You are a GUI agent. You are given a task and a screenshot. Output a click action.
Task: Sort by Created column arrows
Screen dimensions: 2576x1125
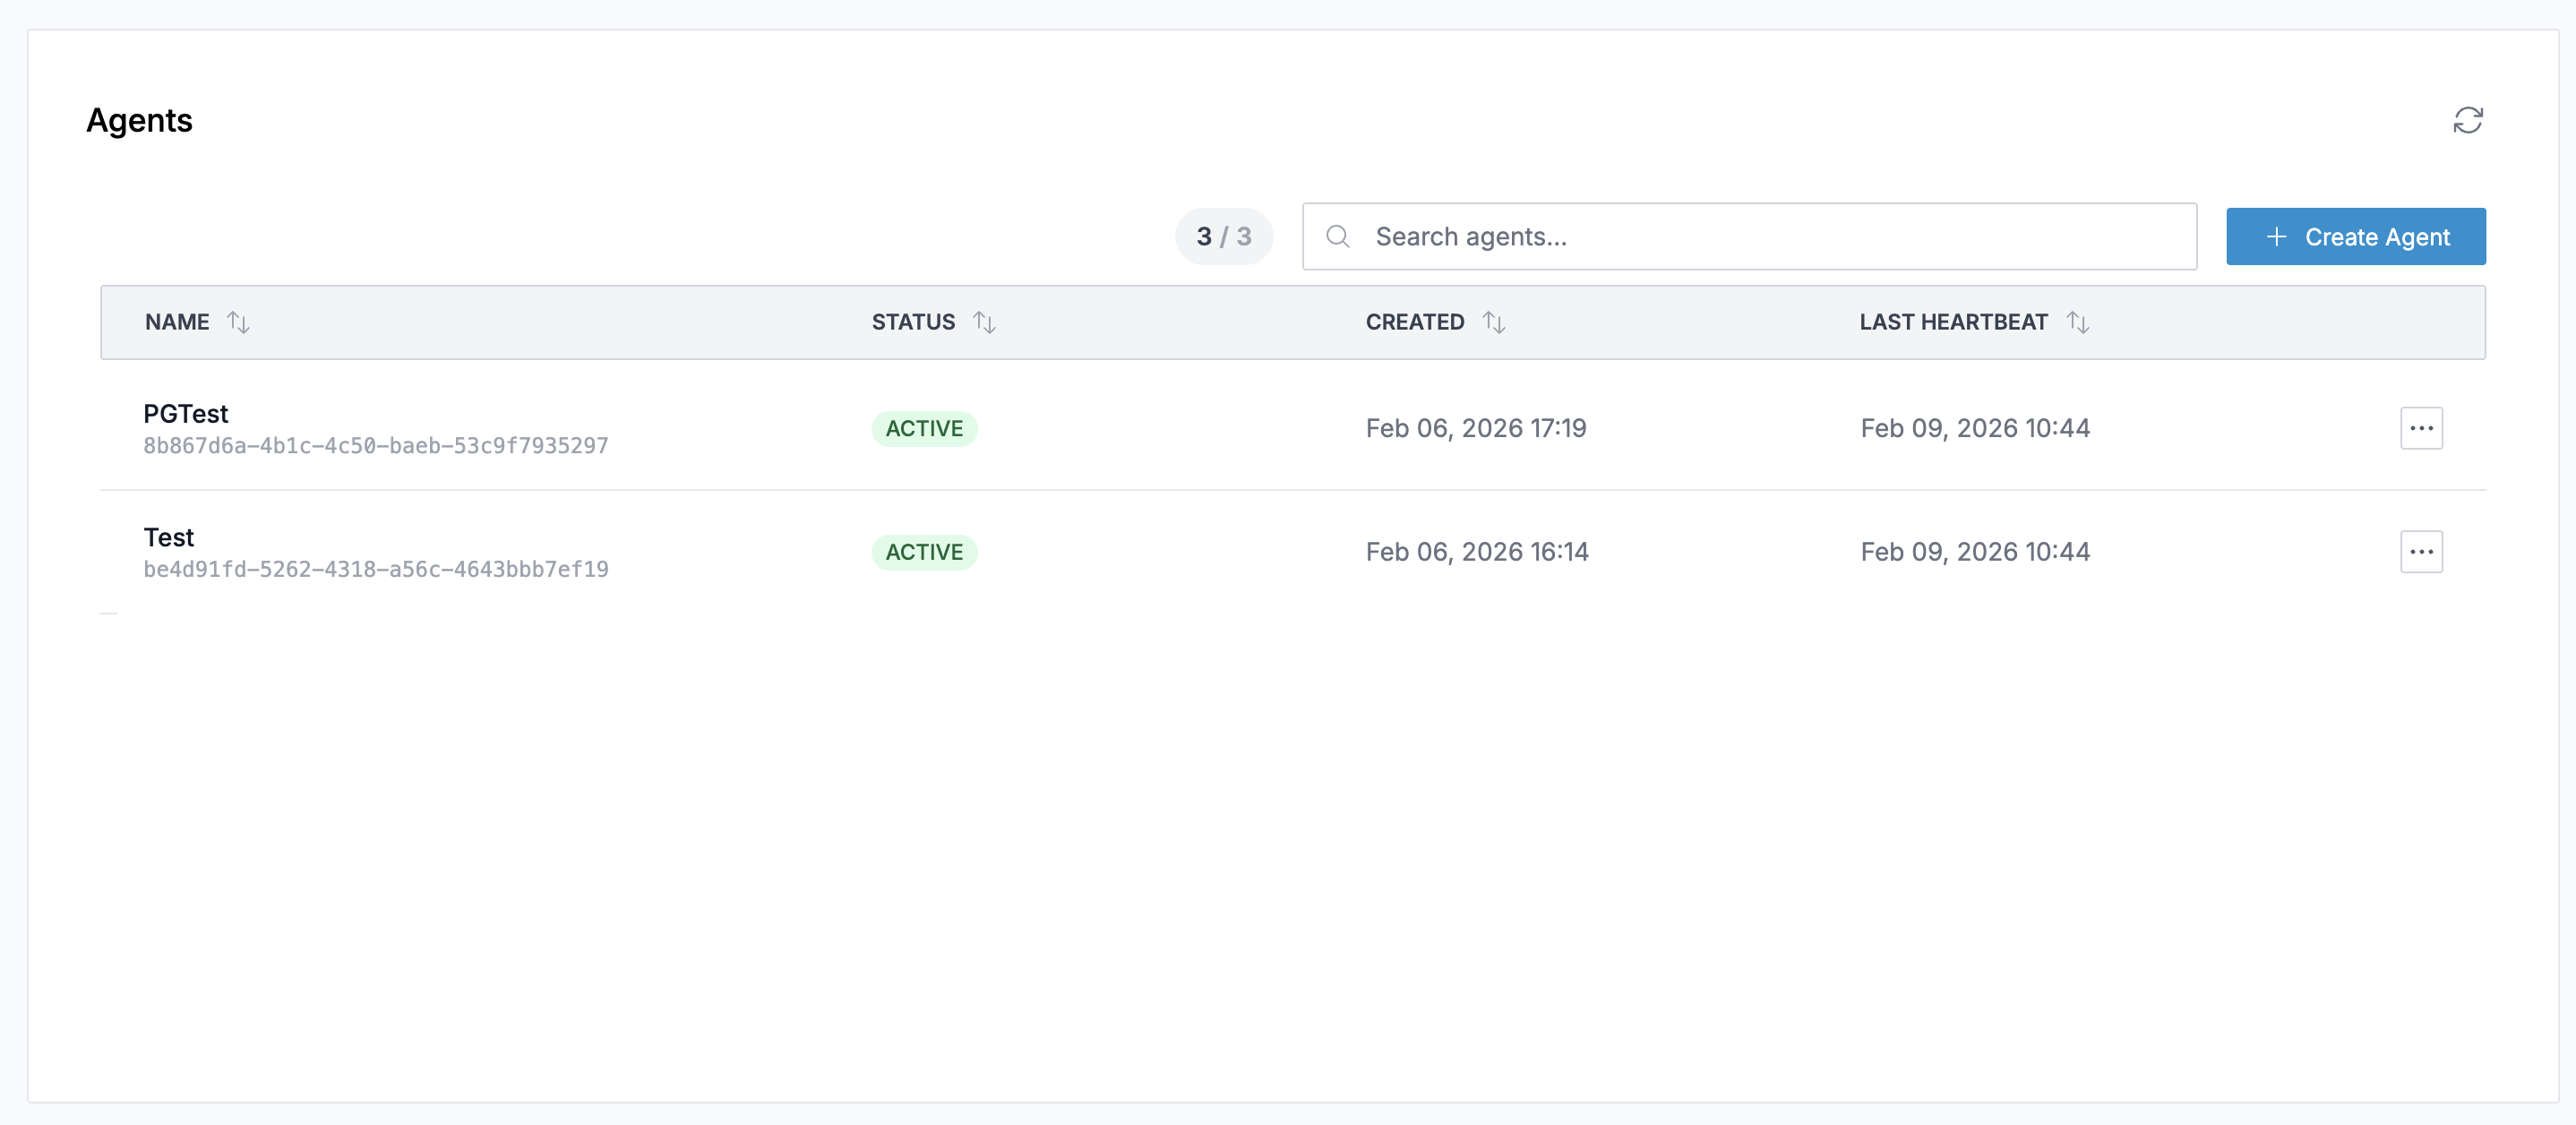[x=1493, y=322]
